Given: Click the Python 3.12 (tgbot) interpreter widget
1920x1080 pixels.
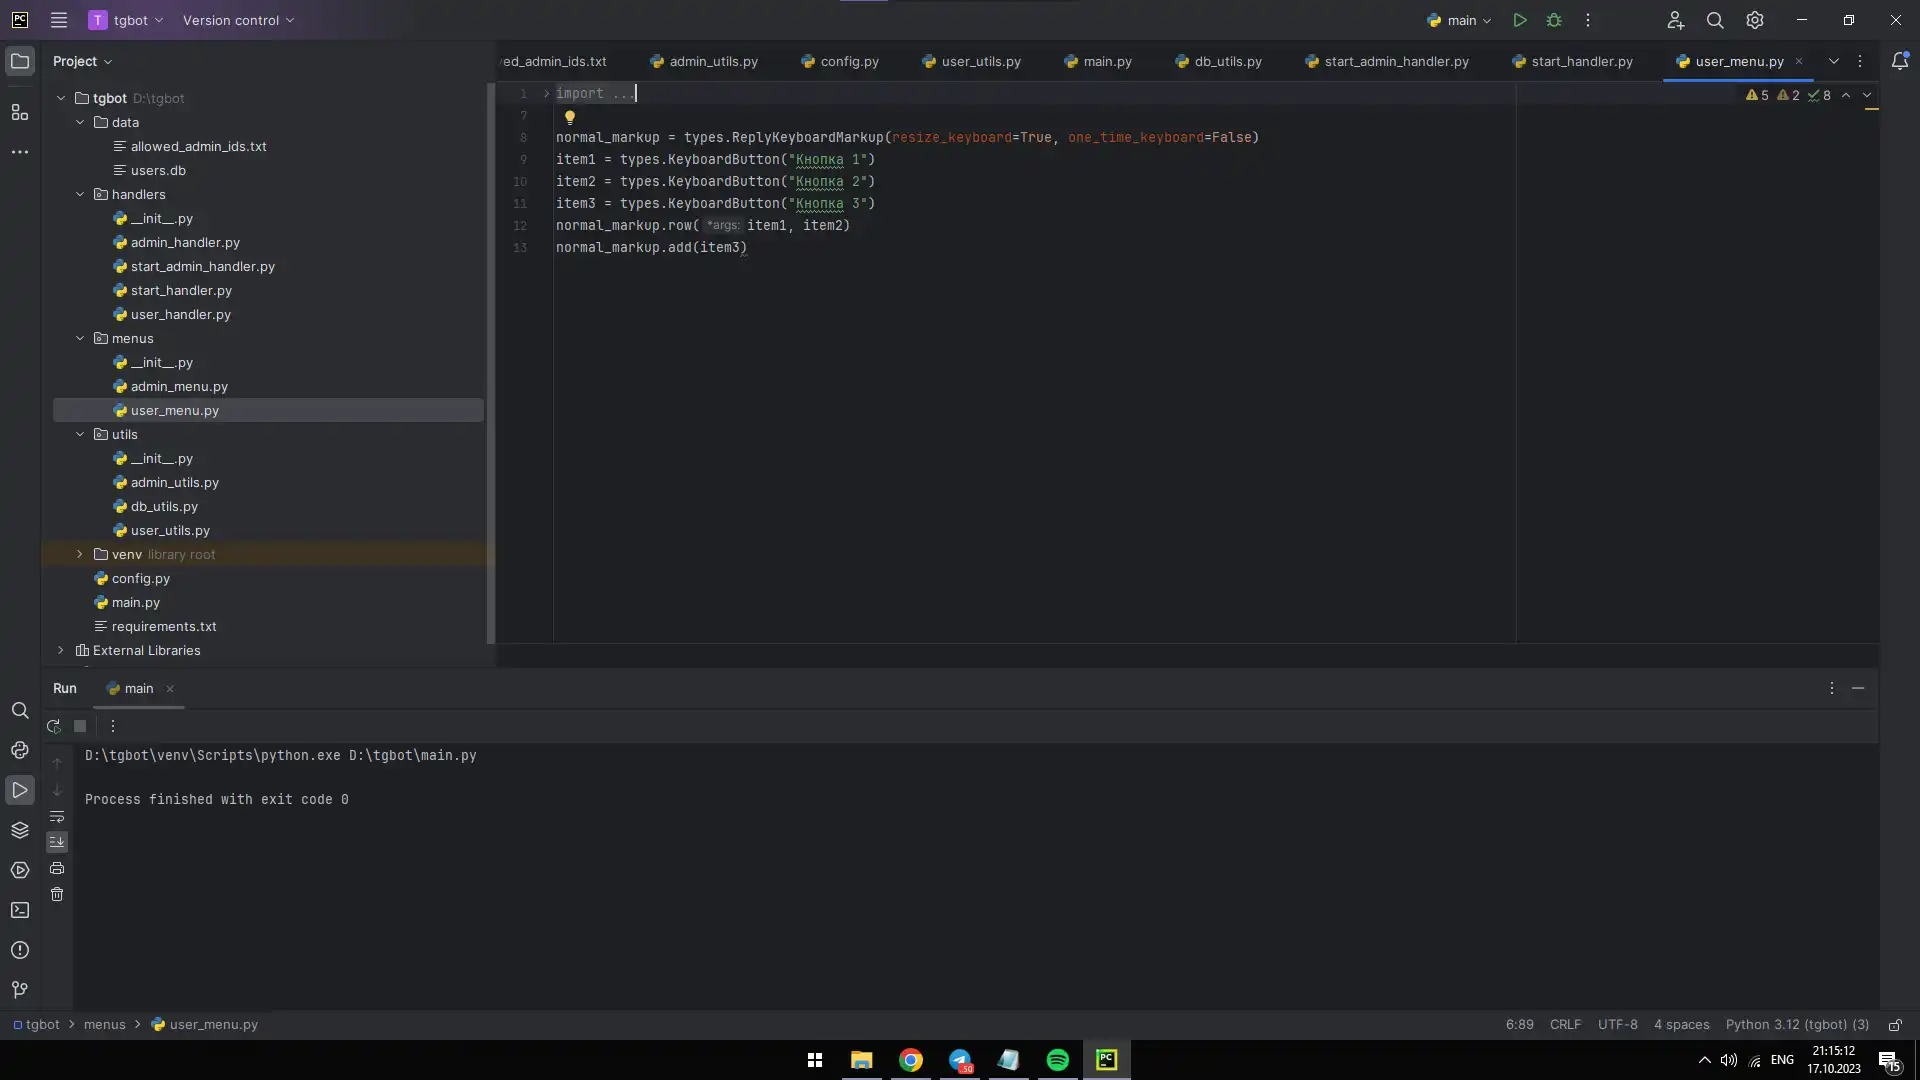Looking at the screenshot, I should click(1797, 1025).
